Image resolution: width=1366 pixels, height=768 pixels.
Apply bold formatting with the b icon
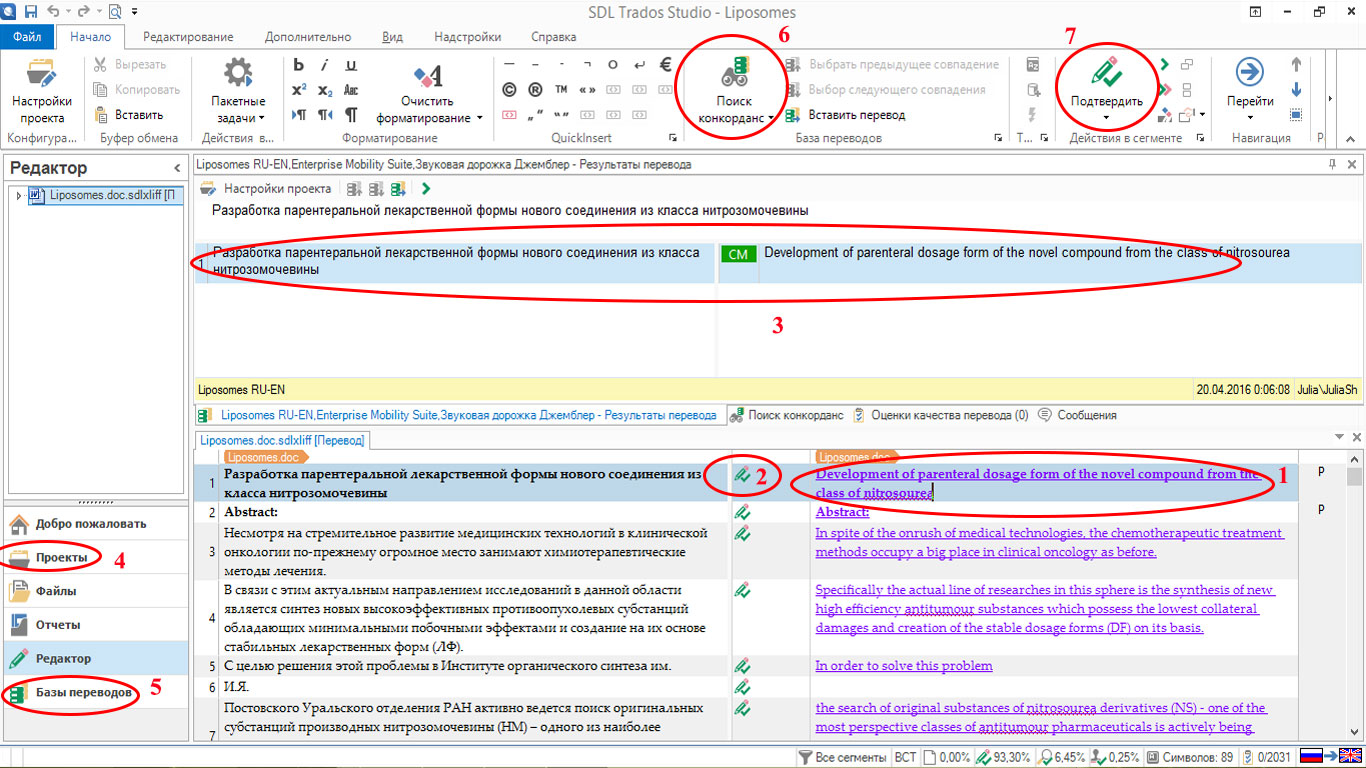click(x=299, y=65)
